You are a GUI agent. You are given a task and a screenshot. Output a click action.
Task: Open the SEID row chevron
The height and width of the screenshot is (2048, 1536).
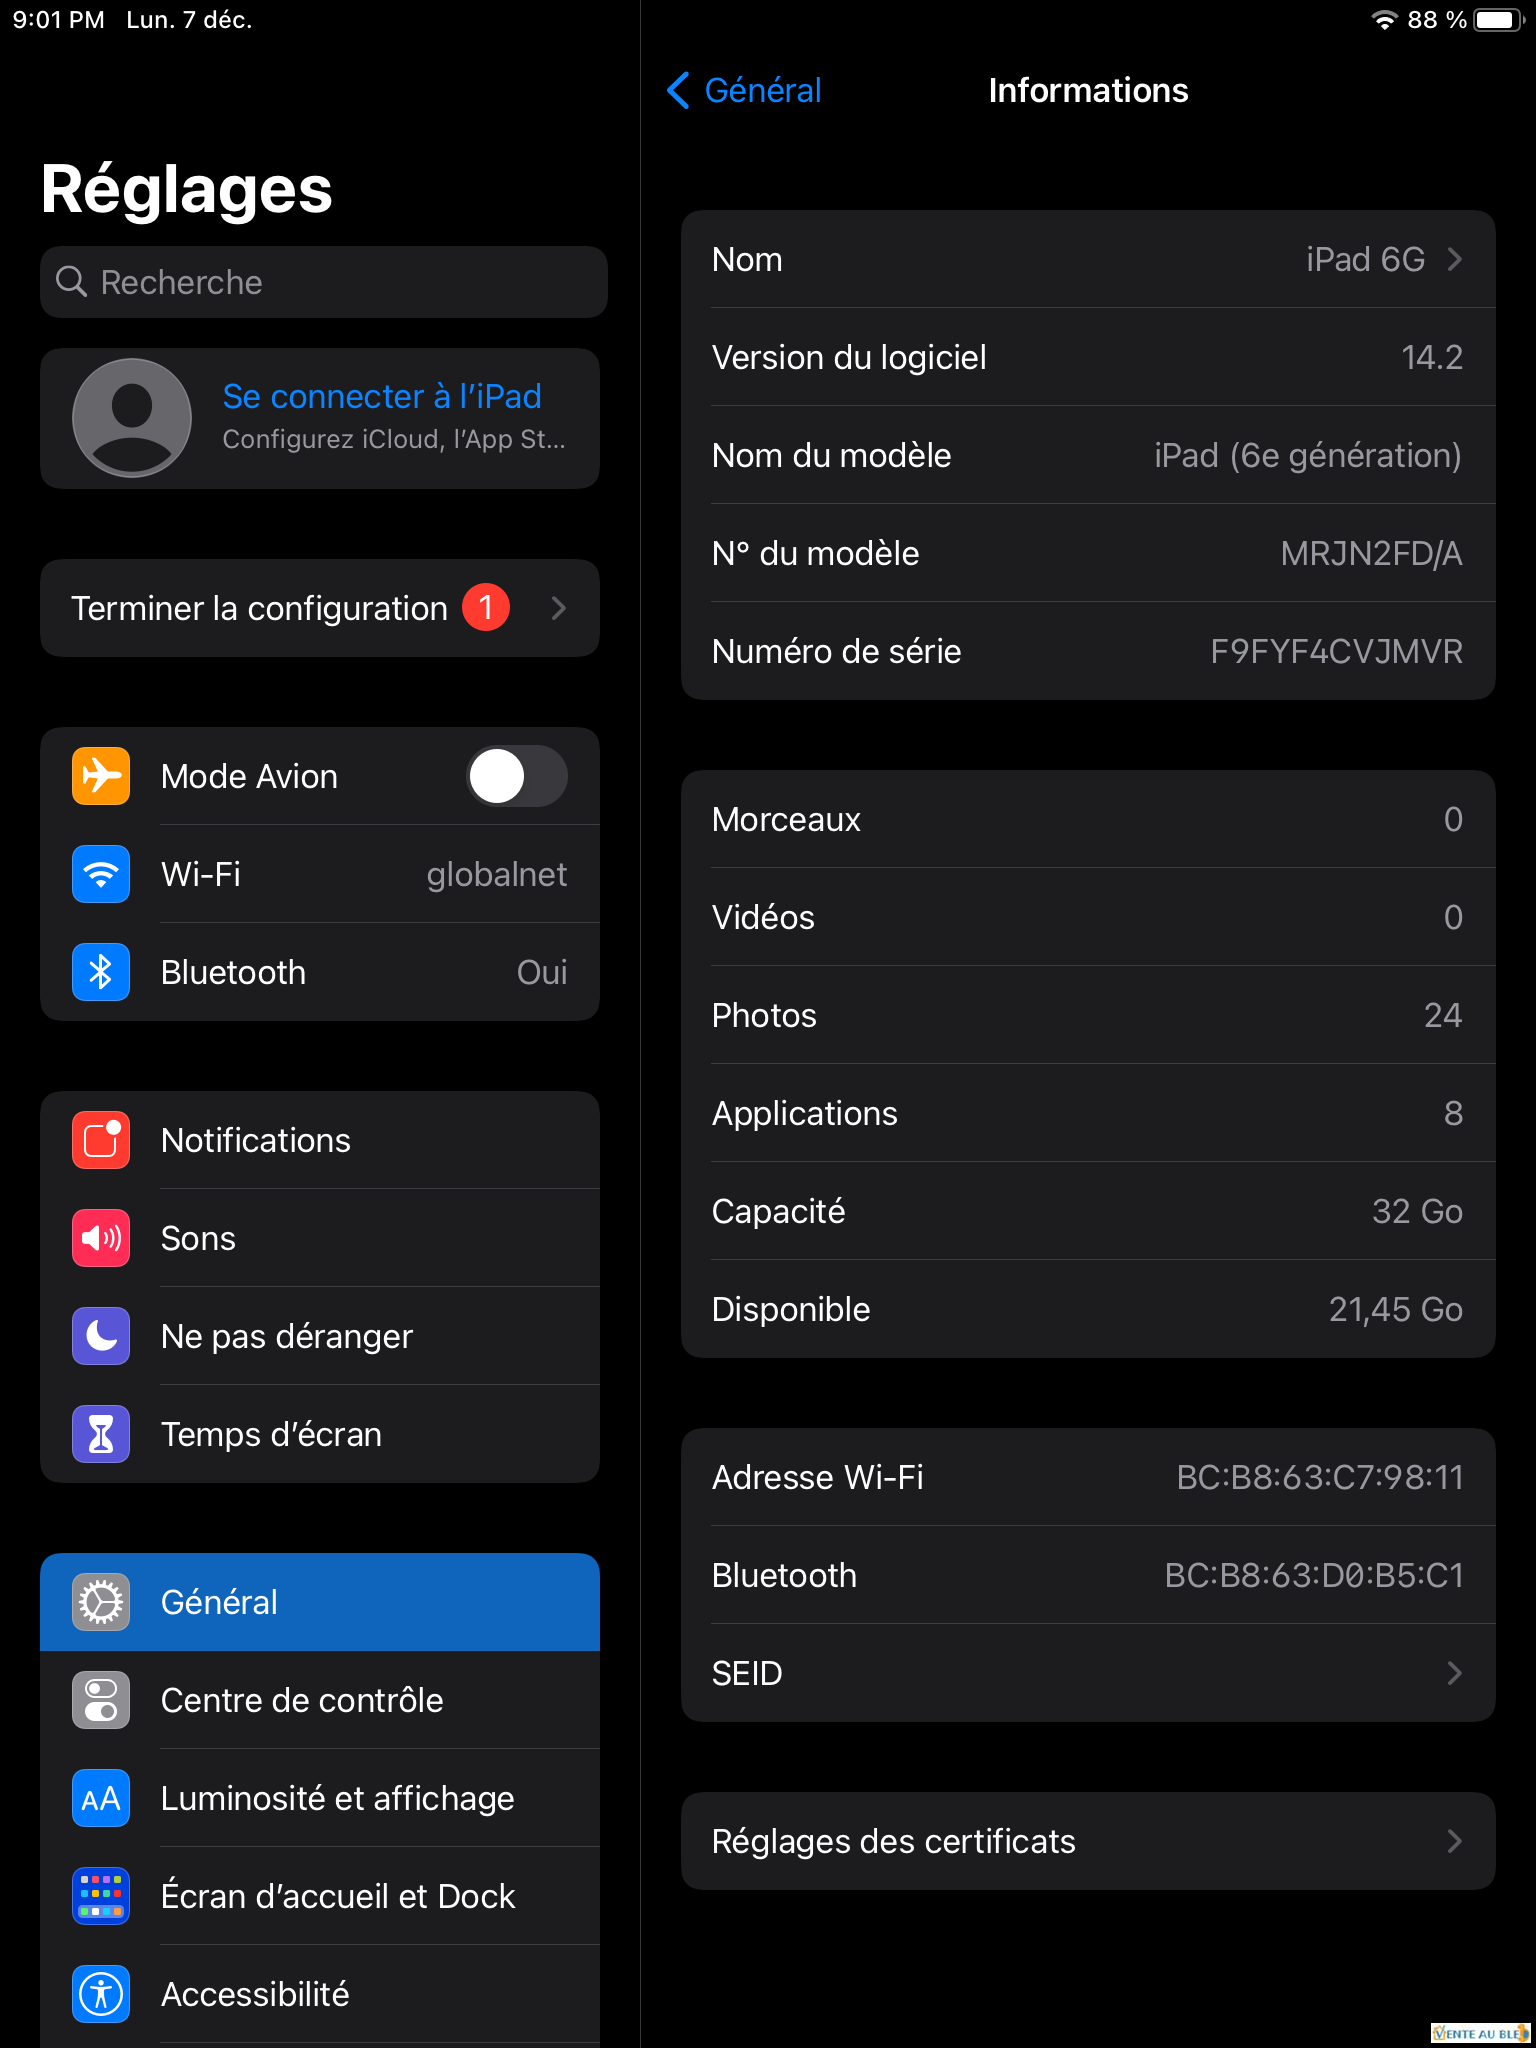click(1455, 1673)
